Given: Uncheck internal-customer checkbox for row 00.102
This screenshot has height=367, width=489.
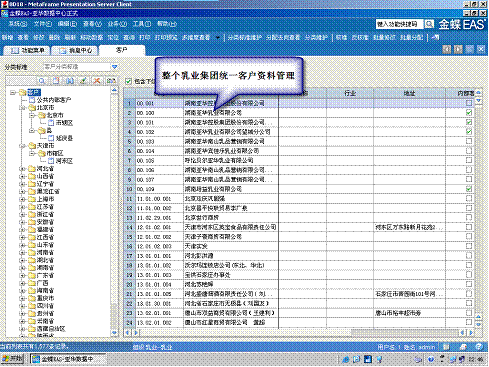Looking at the screenshot, I should (469, 132).
